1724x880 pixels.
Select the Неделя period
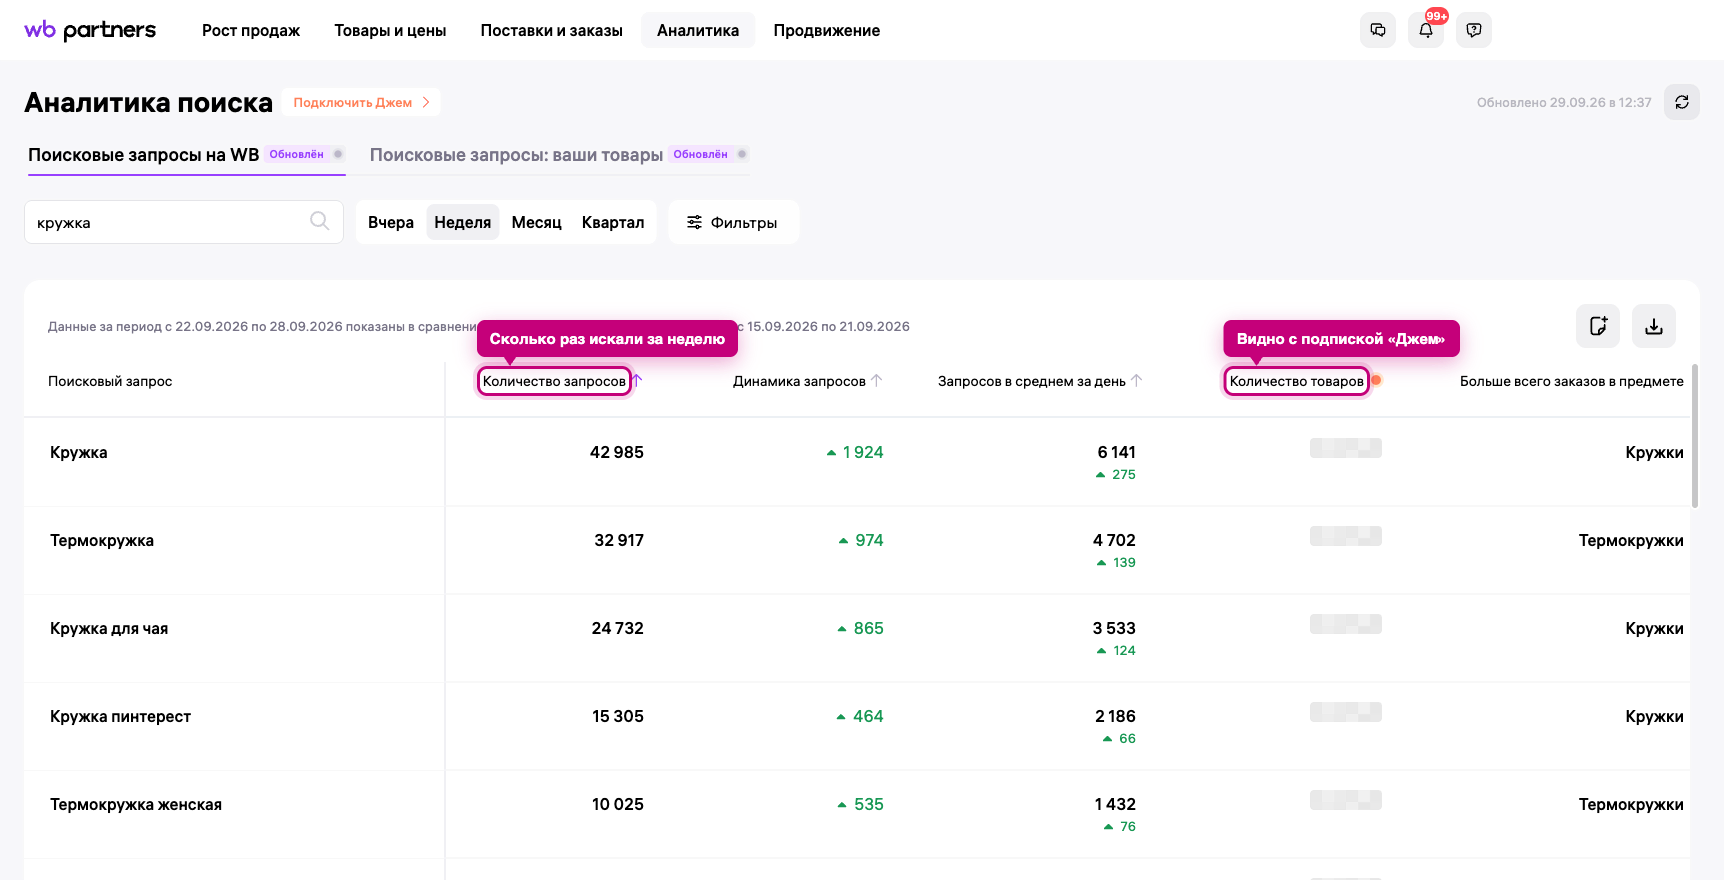pos(463,222)
